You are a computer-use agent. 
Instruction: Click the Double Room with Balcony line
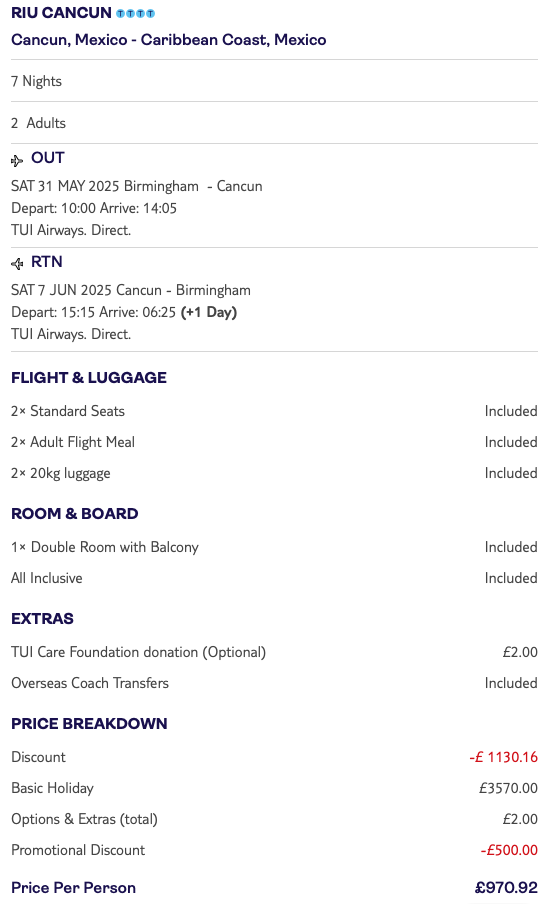(x=274, y=547)
